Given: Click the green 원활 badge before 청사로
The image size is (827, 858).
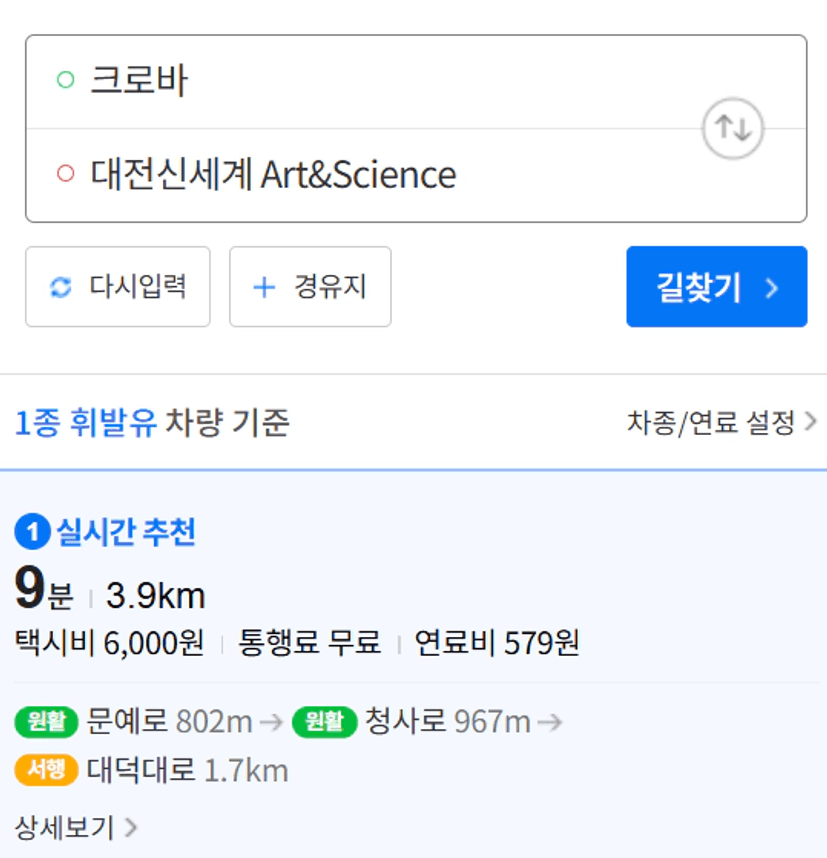Looking at the screenshot, I should [x=324, y=721].
